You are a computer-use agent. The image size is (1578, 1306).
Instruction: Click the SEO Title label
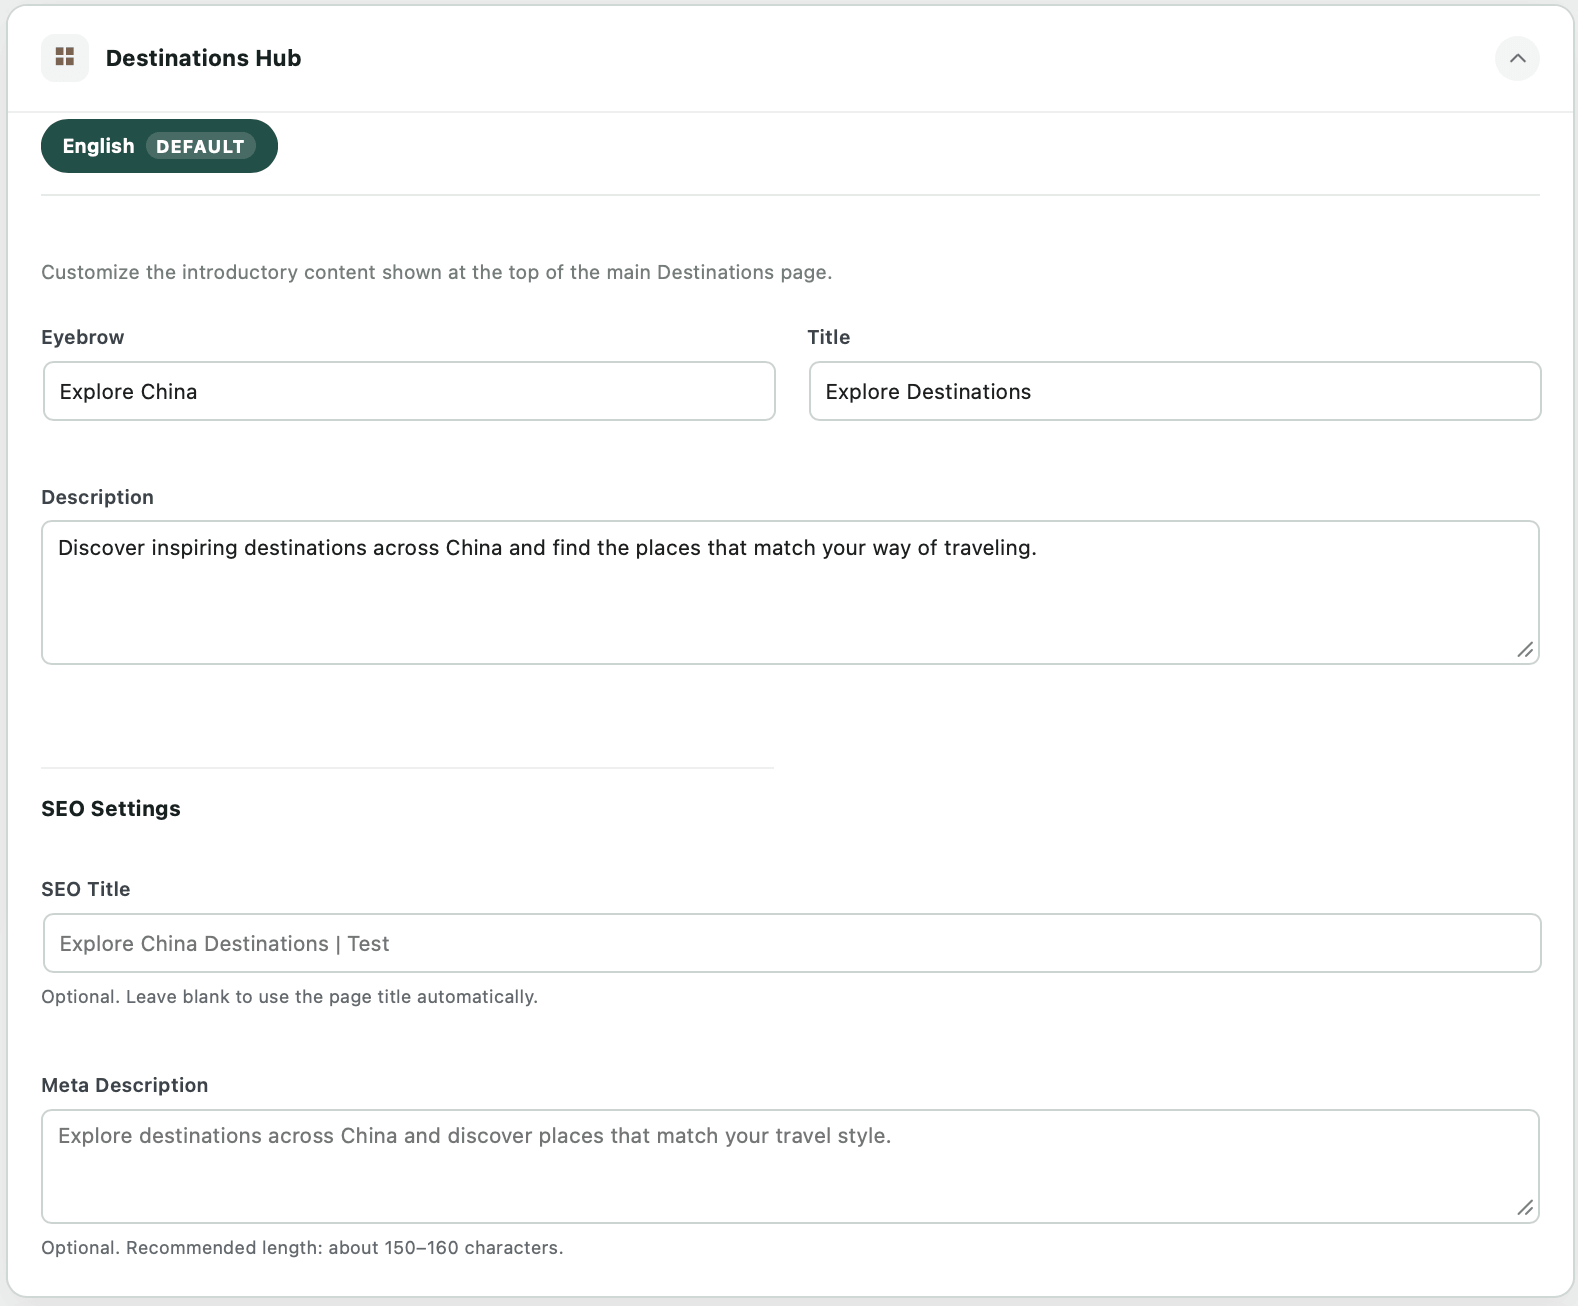point(86,889)
